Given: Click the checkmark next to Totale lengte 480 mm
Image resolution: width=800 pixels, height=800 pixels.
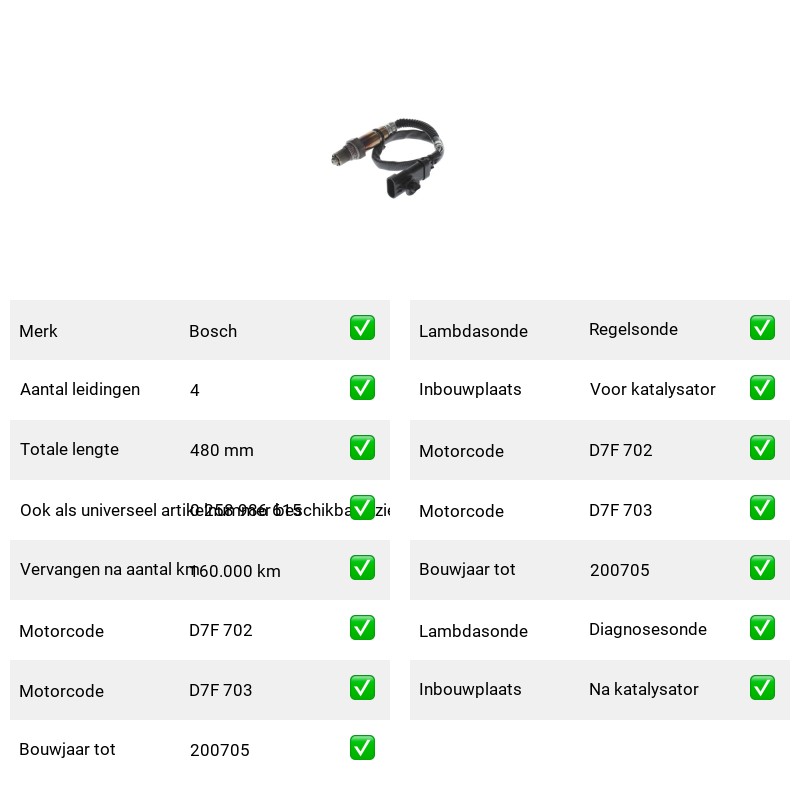Looking at the screenshot, I should pos(362,447).
